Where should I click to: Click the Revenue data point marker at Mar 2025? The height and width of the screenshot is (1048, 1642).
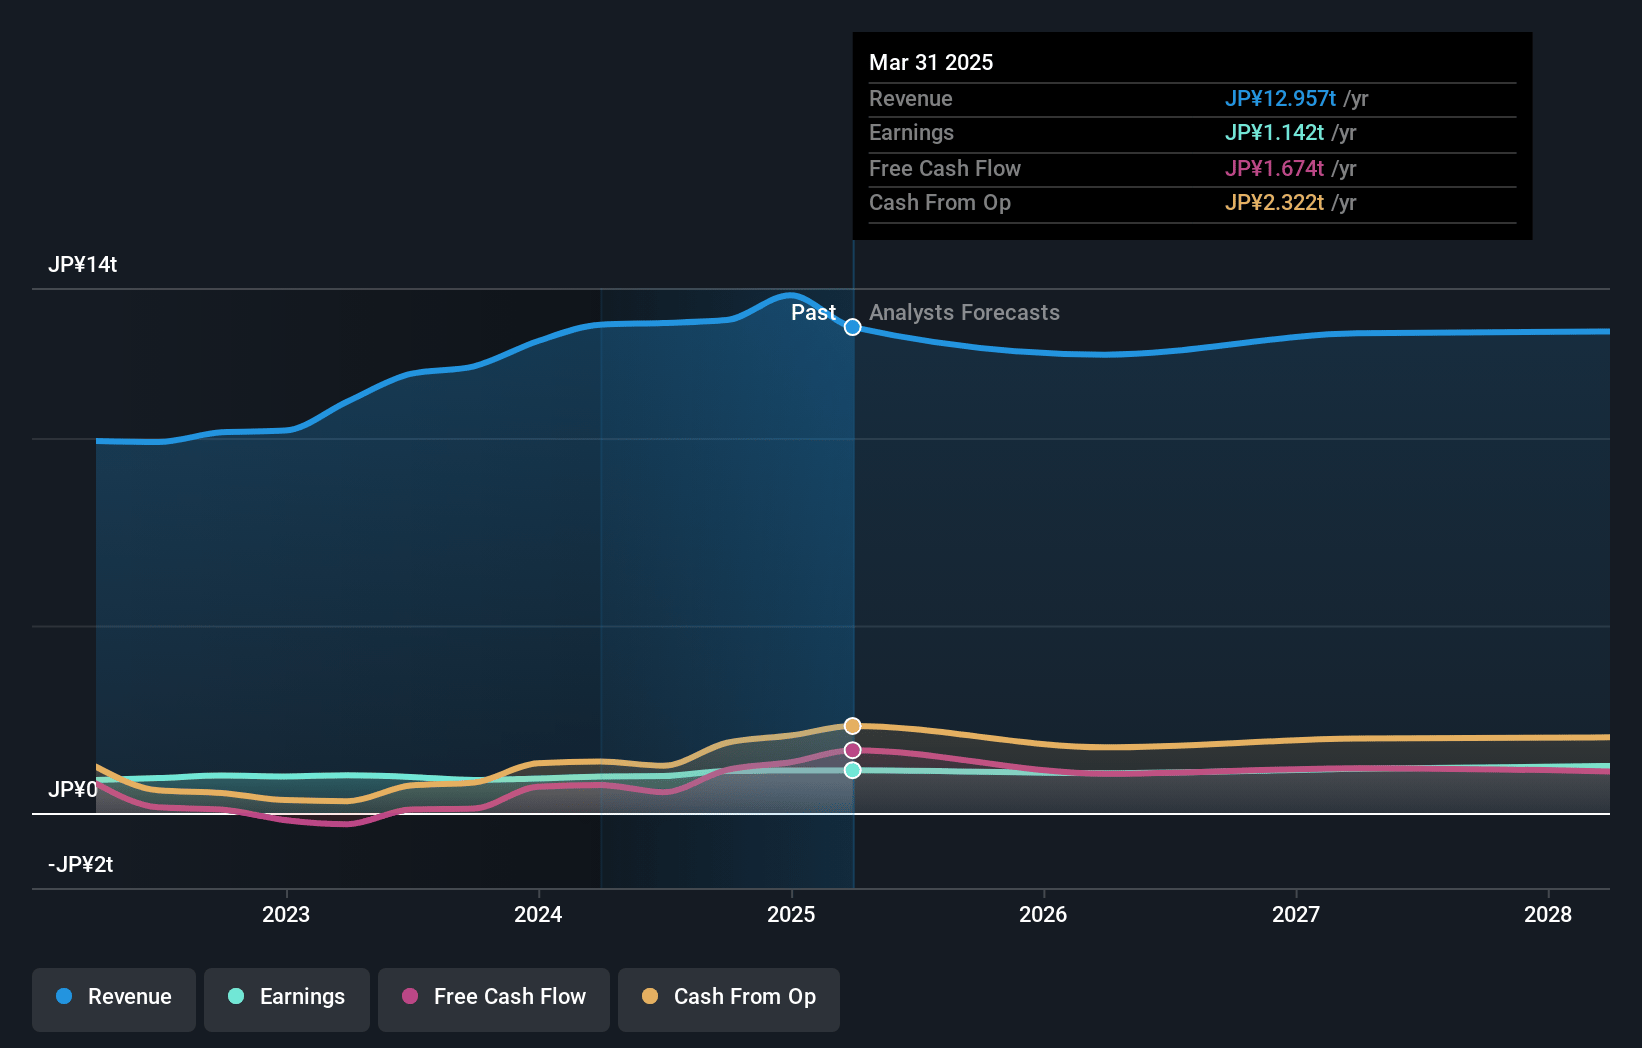(852, 327)
